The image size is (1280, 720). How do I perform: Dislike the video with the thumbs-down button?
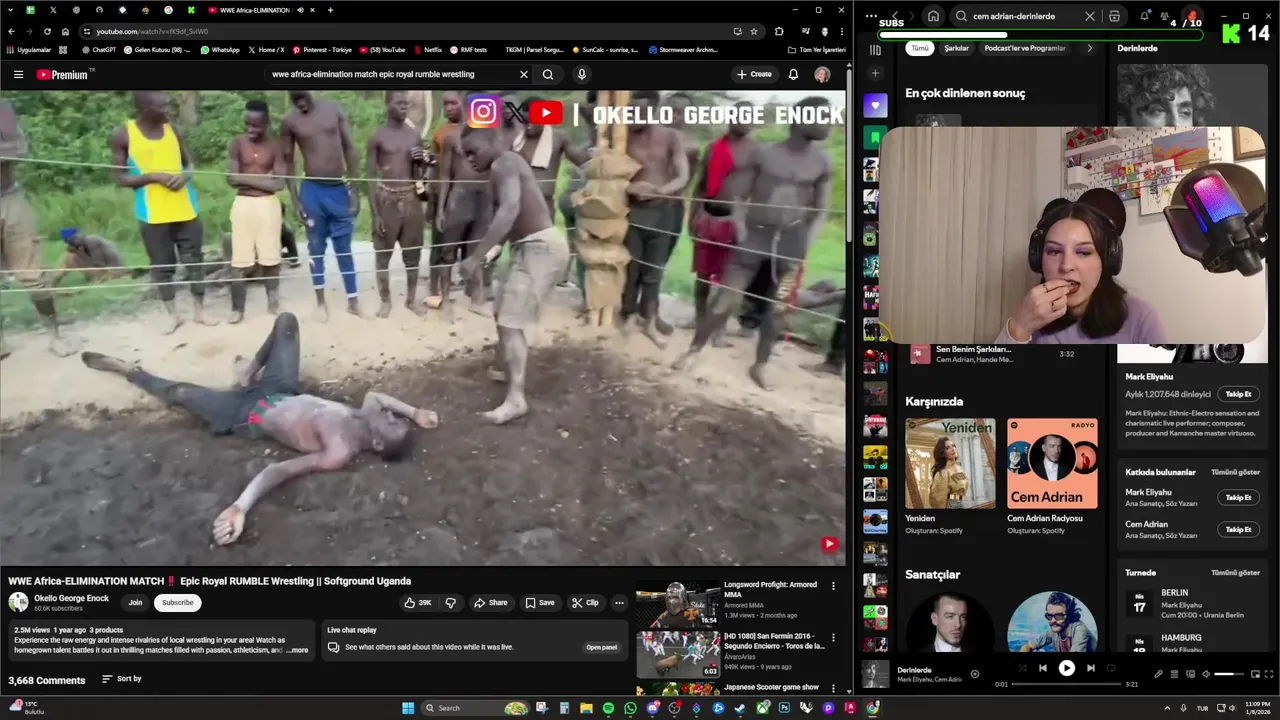(x=450, y=602)
